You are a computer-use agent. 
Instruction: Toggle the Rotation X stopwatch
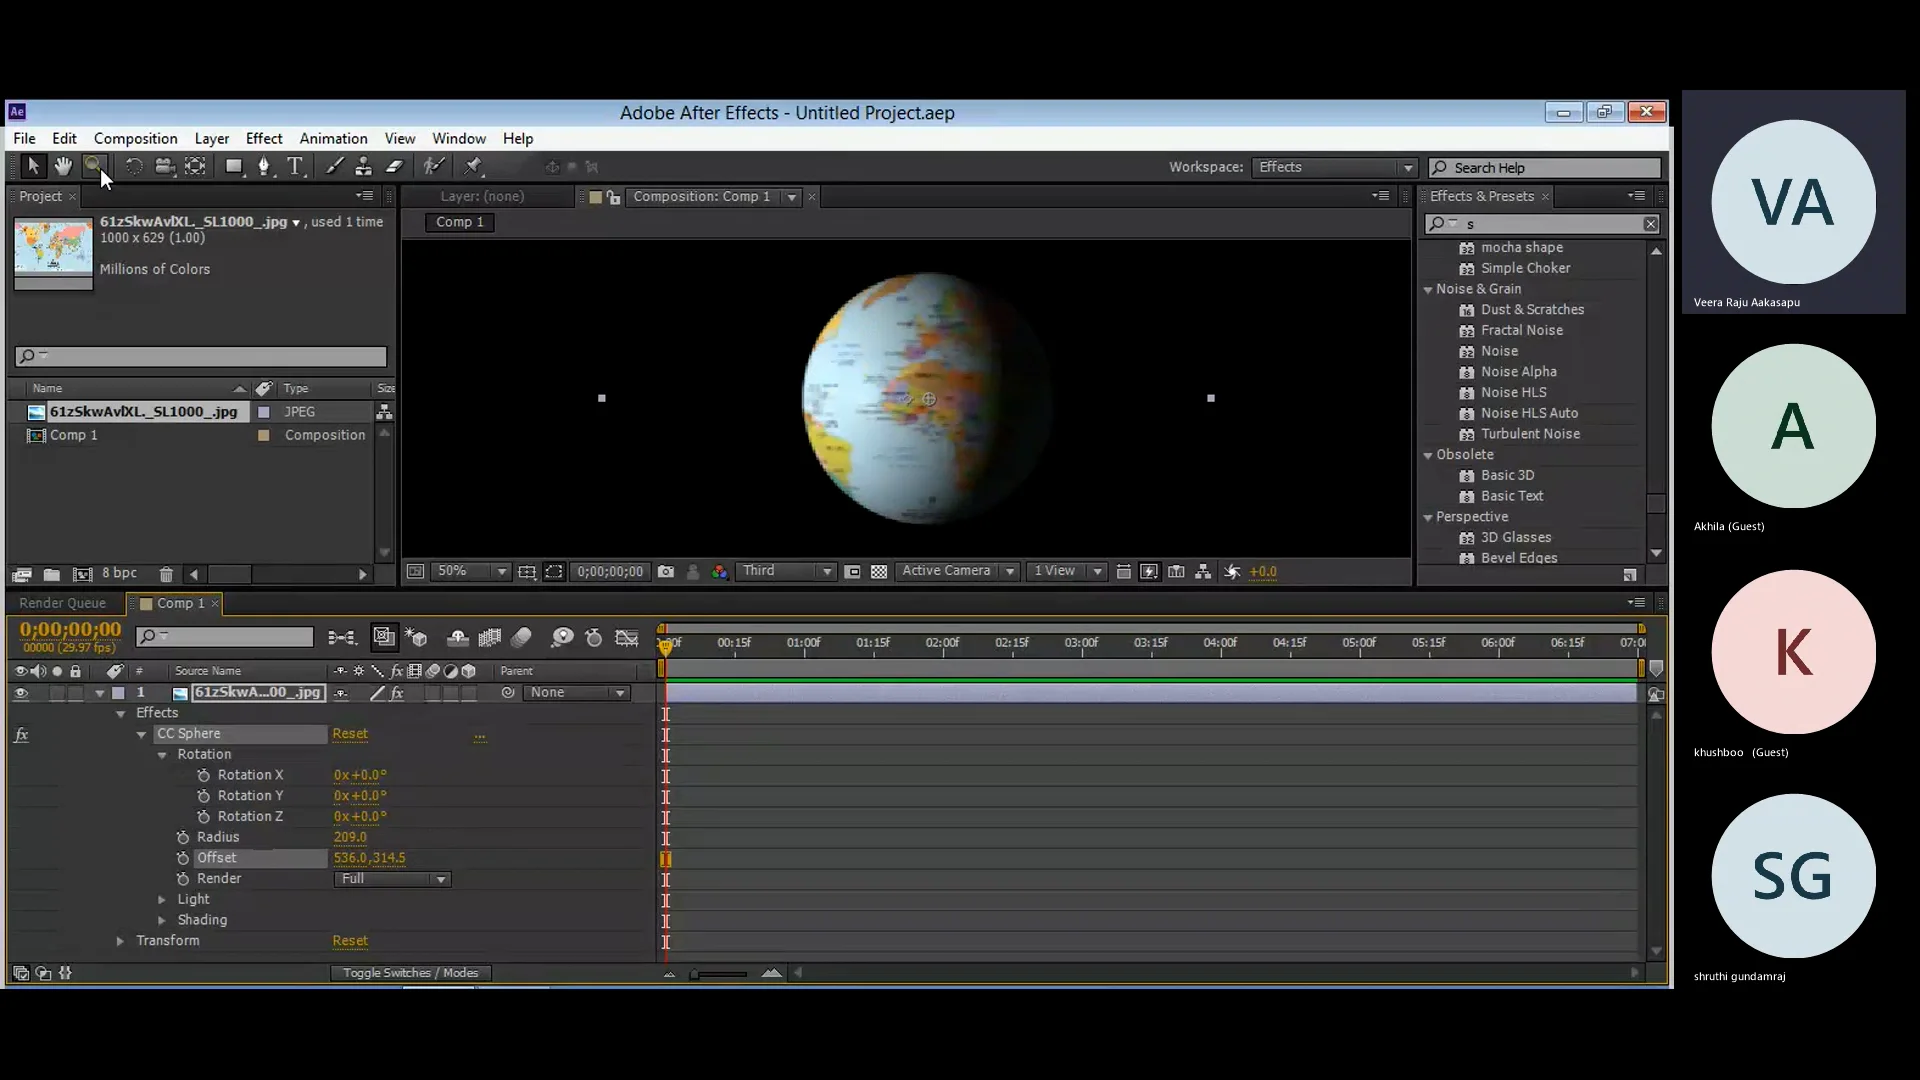tap(204, 775)
